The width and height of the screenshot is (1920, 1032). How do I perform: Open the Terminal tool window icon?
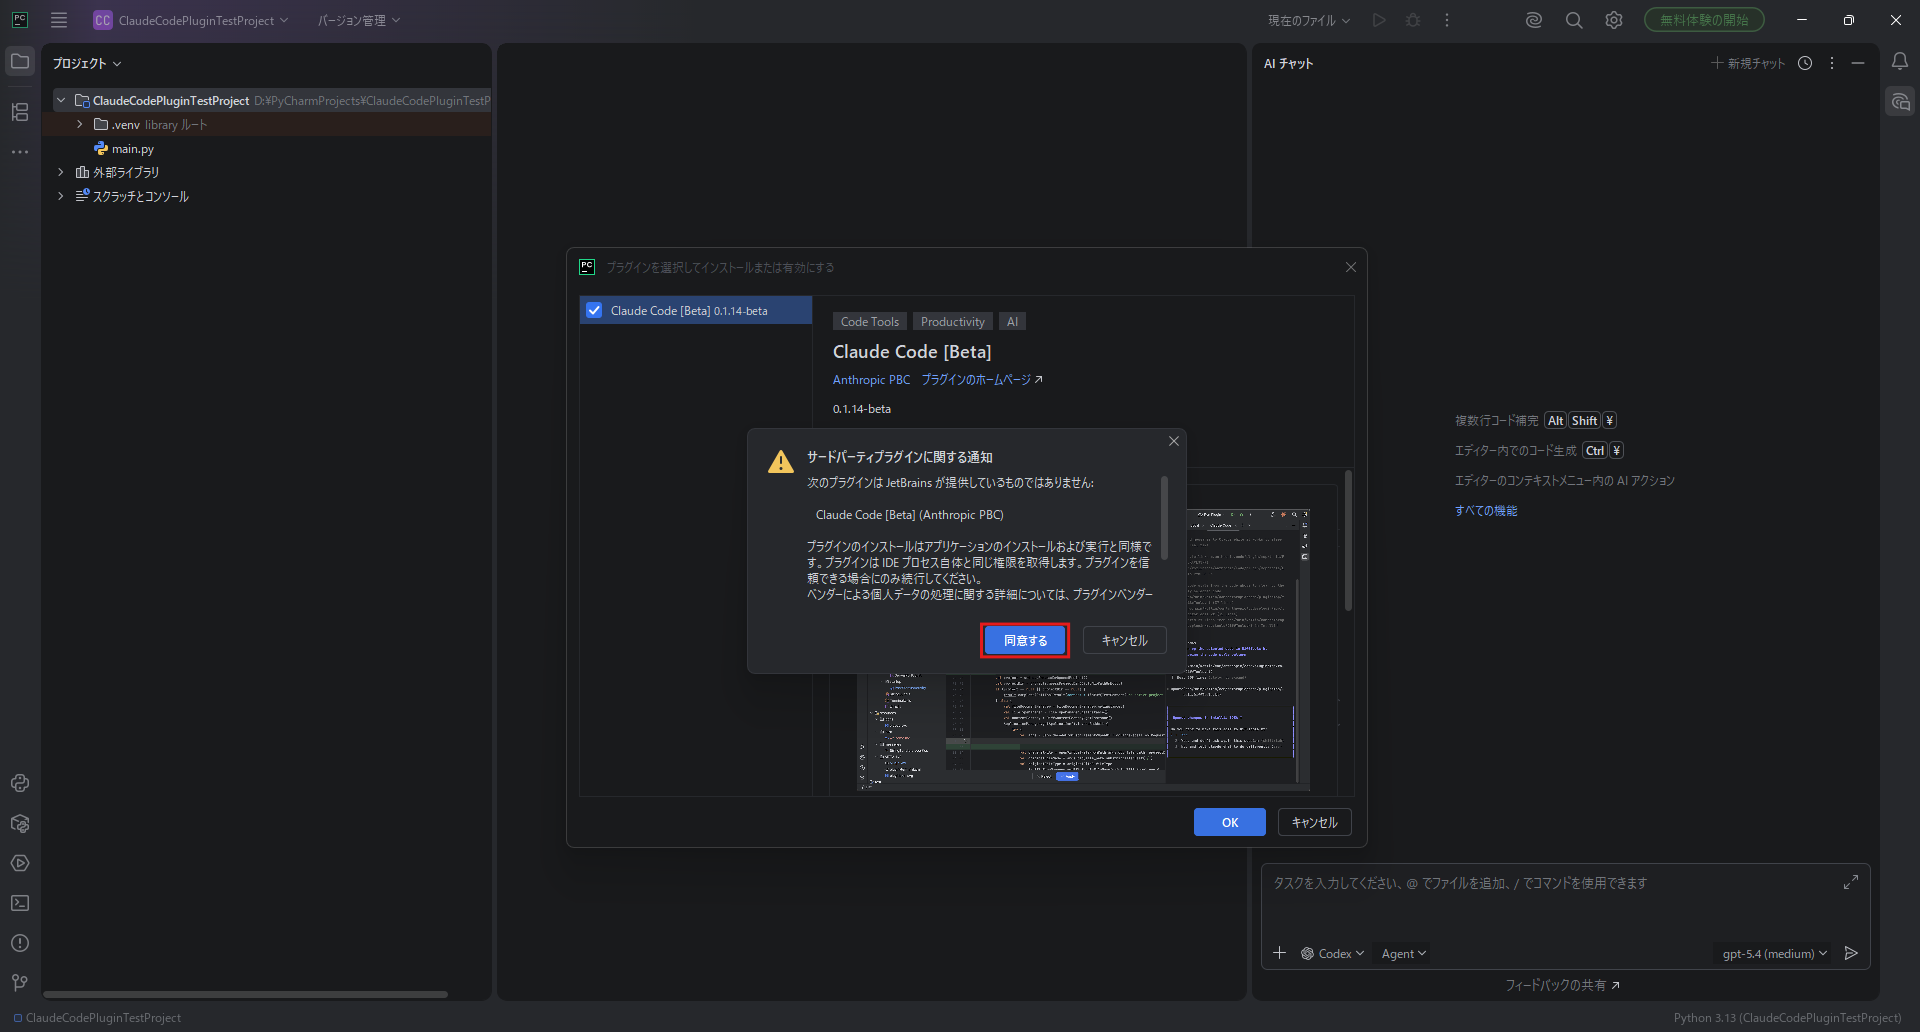[20, 903]
